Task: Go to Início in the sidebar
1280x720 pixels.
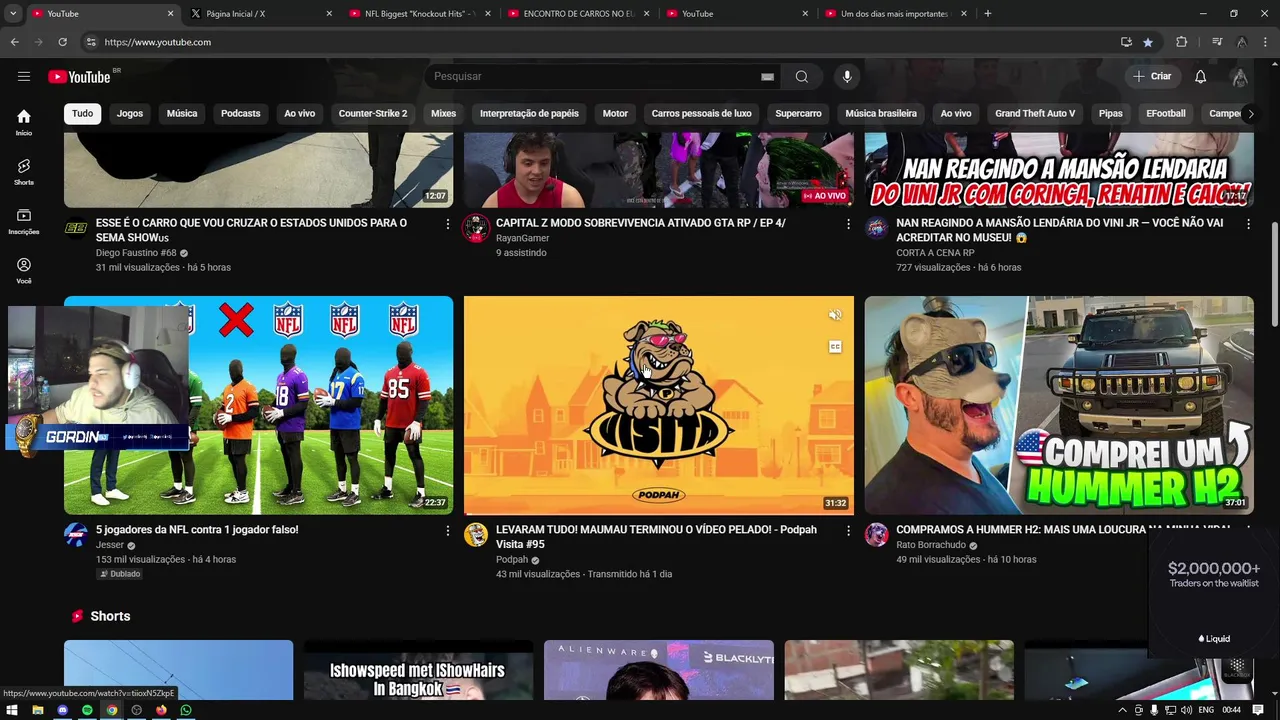Action: click(24, 122)
